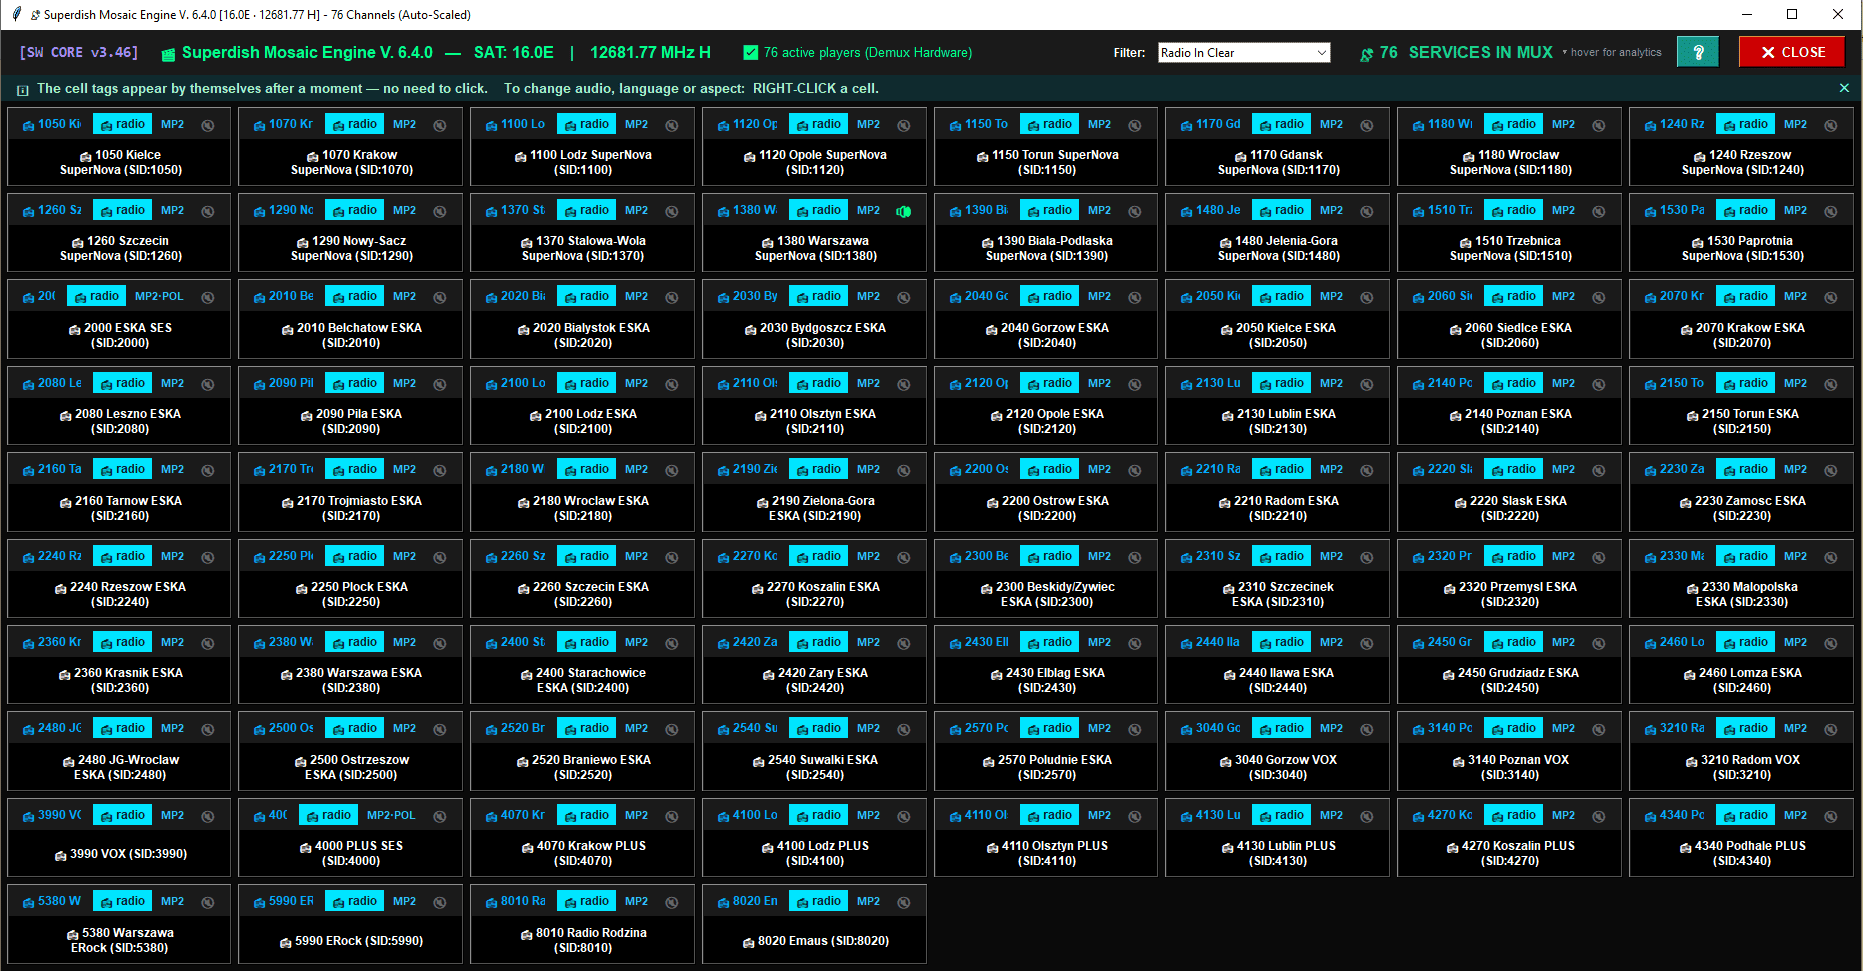Click the mute icon on 1050 Kielce cell
Viewport: 1863px width, 971px height.
point(208,125)
